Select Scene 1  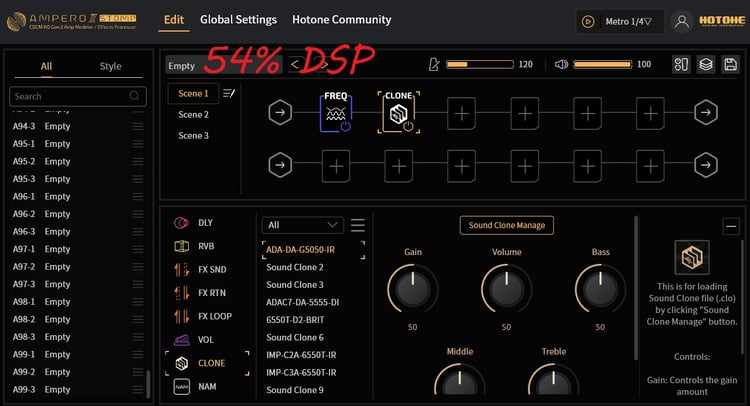(x=193, y=93)
